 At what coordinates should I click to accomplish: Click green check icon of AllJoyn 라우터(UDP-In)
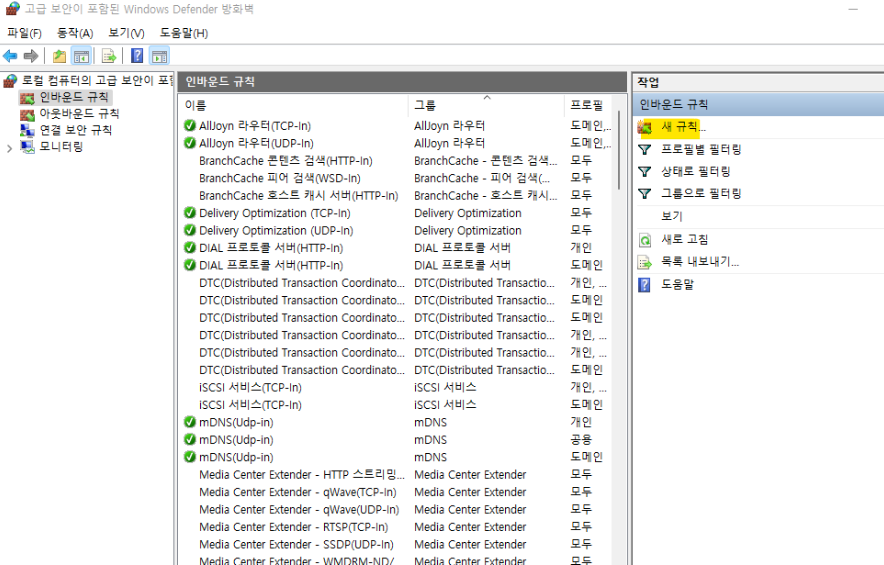pyautogui.click(x=190, y=143)
